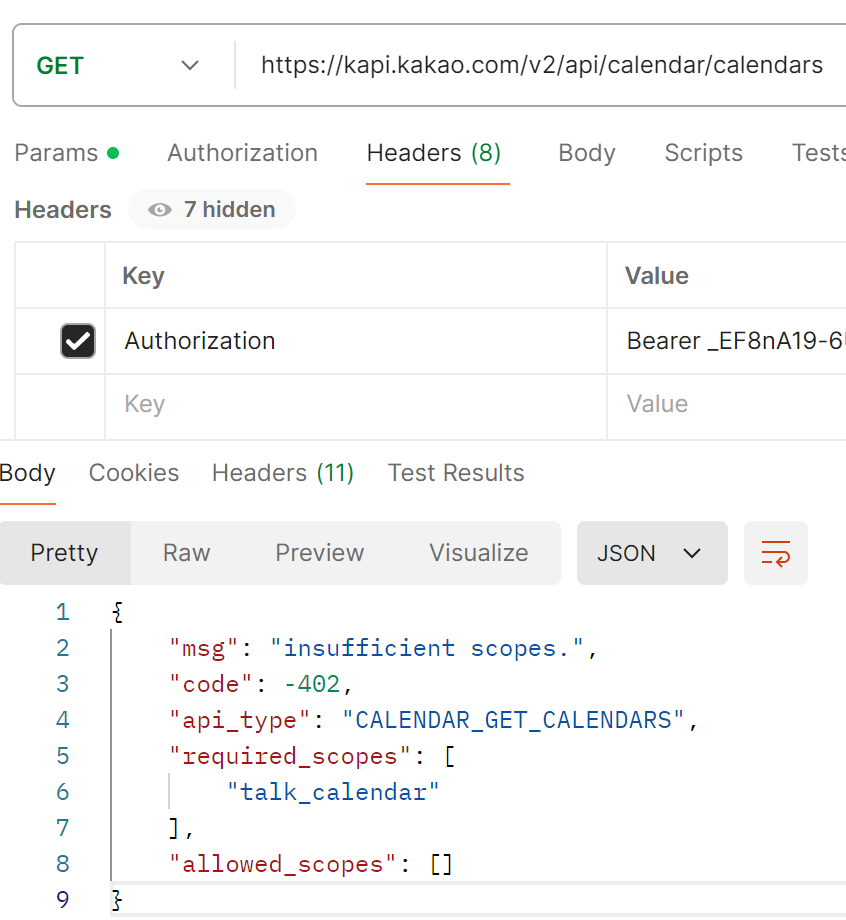Open the Authorization tab

coord(242,153)
